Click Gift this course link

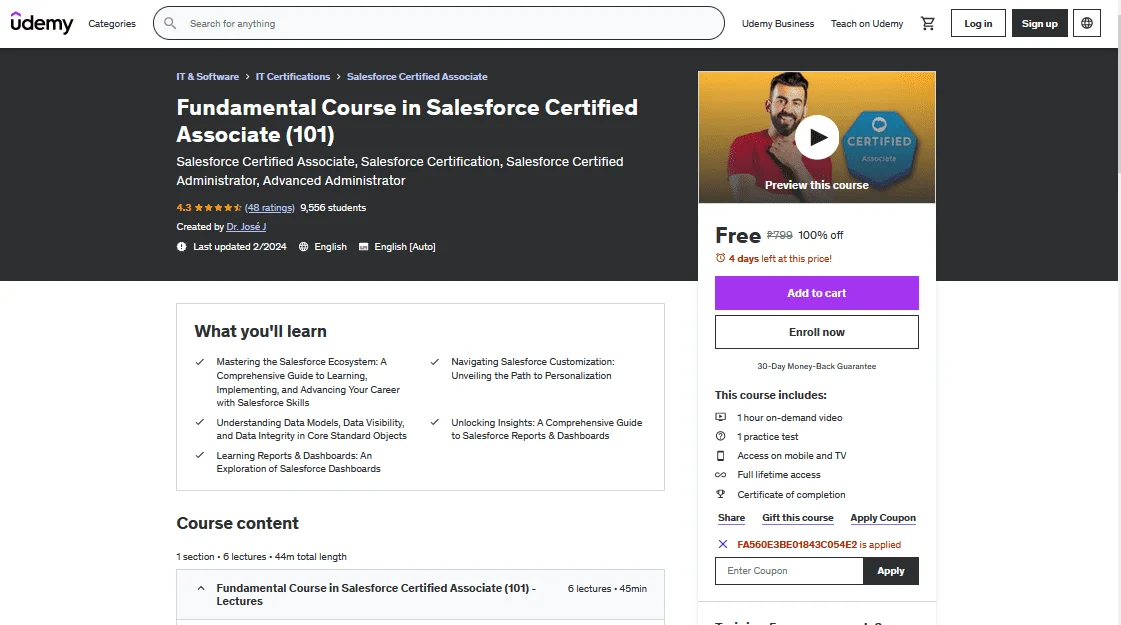(798, 518)
